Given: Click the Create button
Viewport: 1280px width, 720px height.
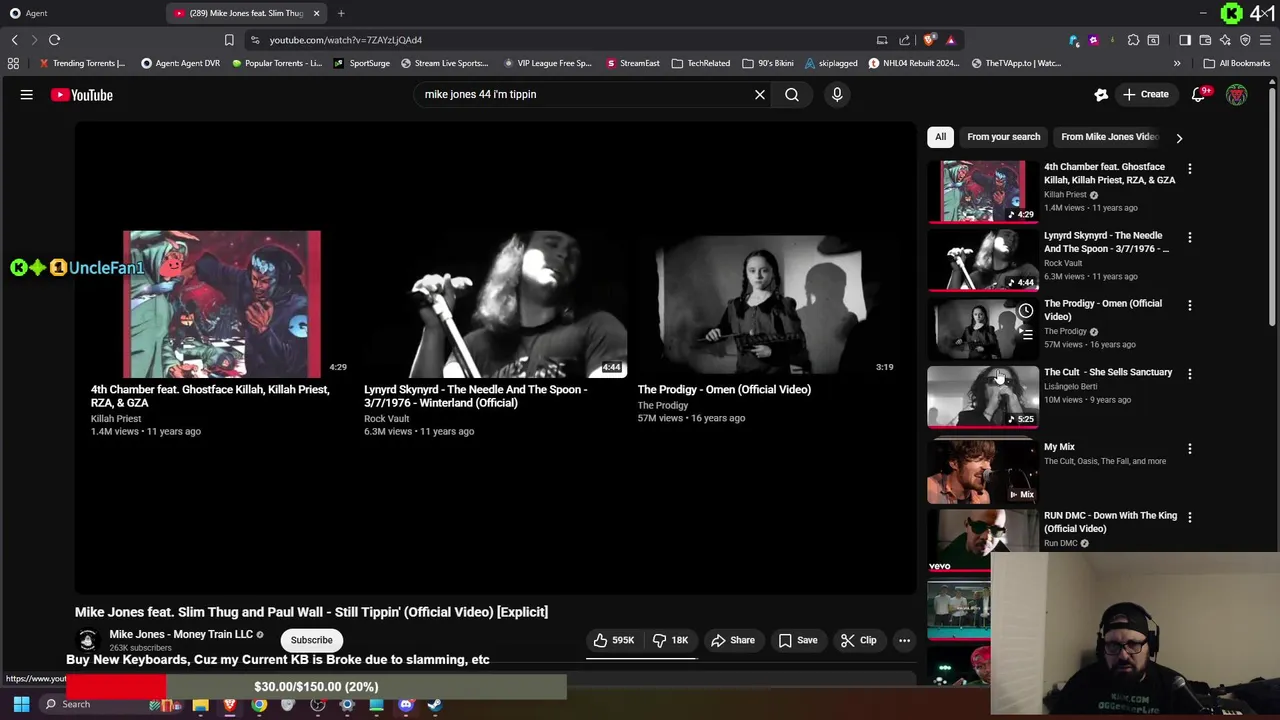Looking at the screenshot, I should click(x=1145, y=95).
